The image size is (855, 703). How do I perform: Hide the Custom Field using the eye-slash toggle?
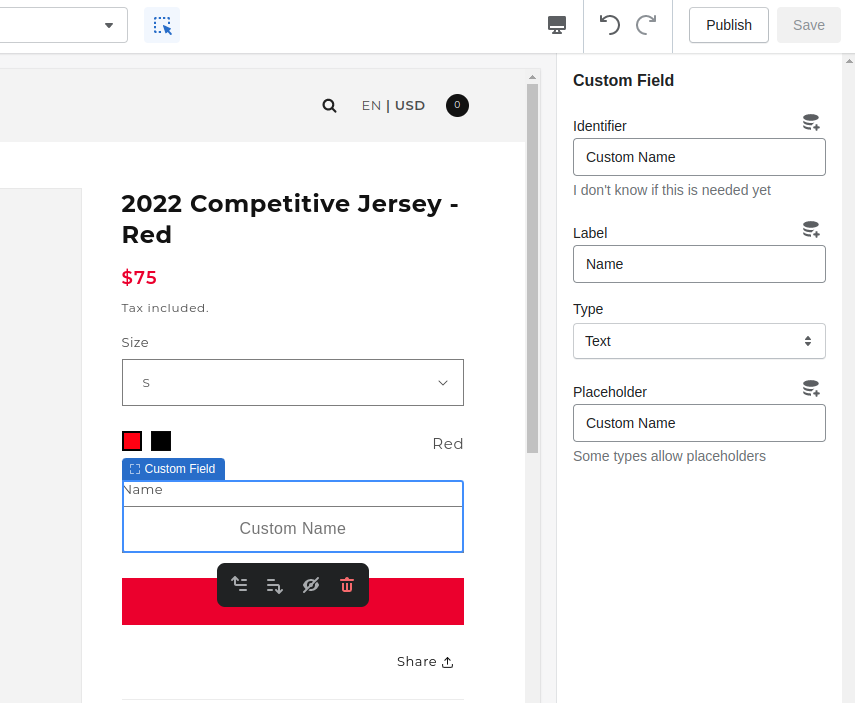tap(311, 585)
